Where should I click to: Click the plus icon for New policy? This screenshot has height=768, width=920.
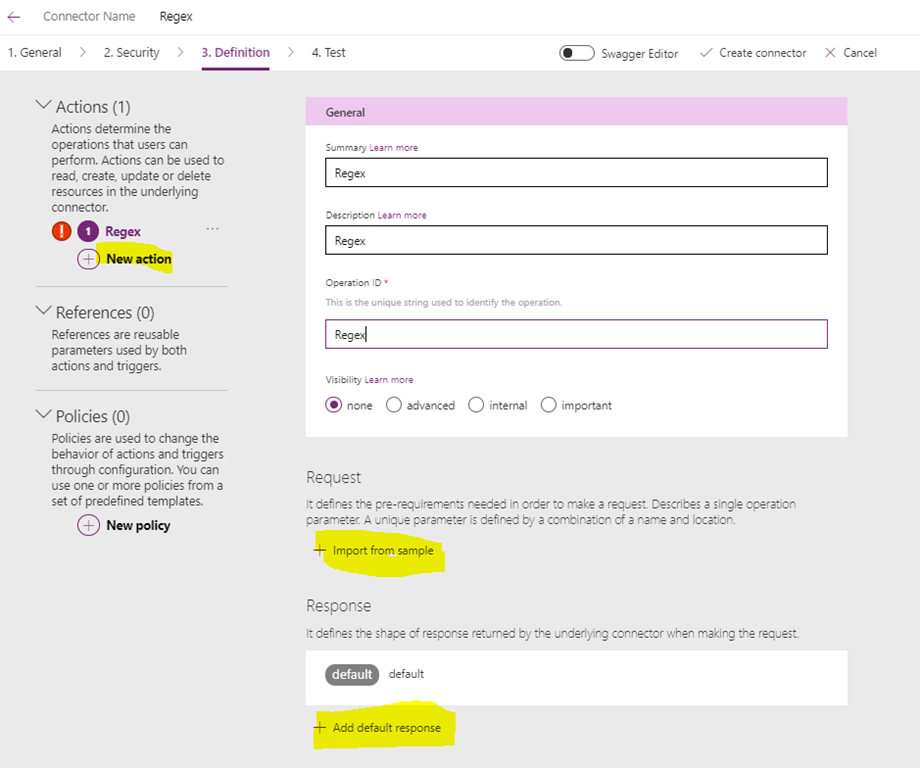88,525
